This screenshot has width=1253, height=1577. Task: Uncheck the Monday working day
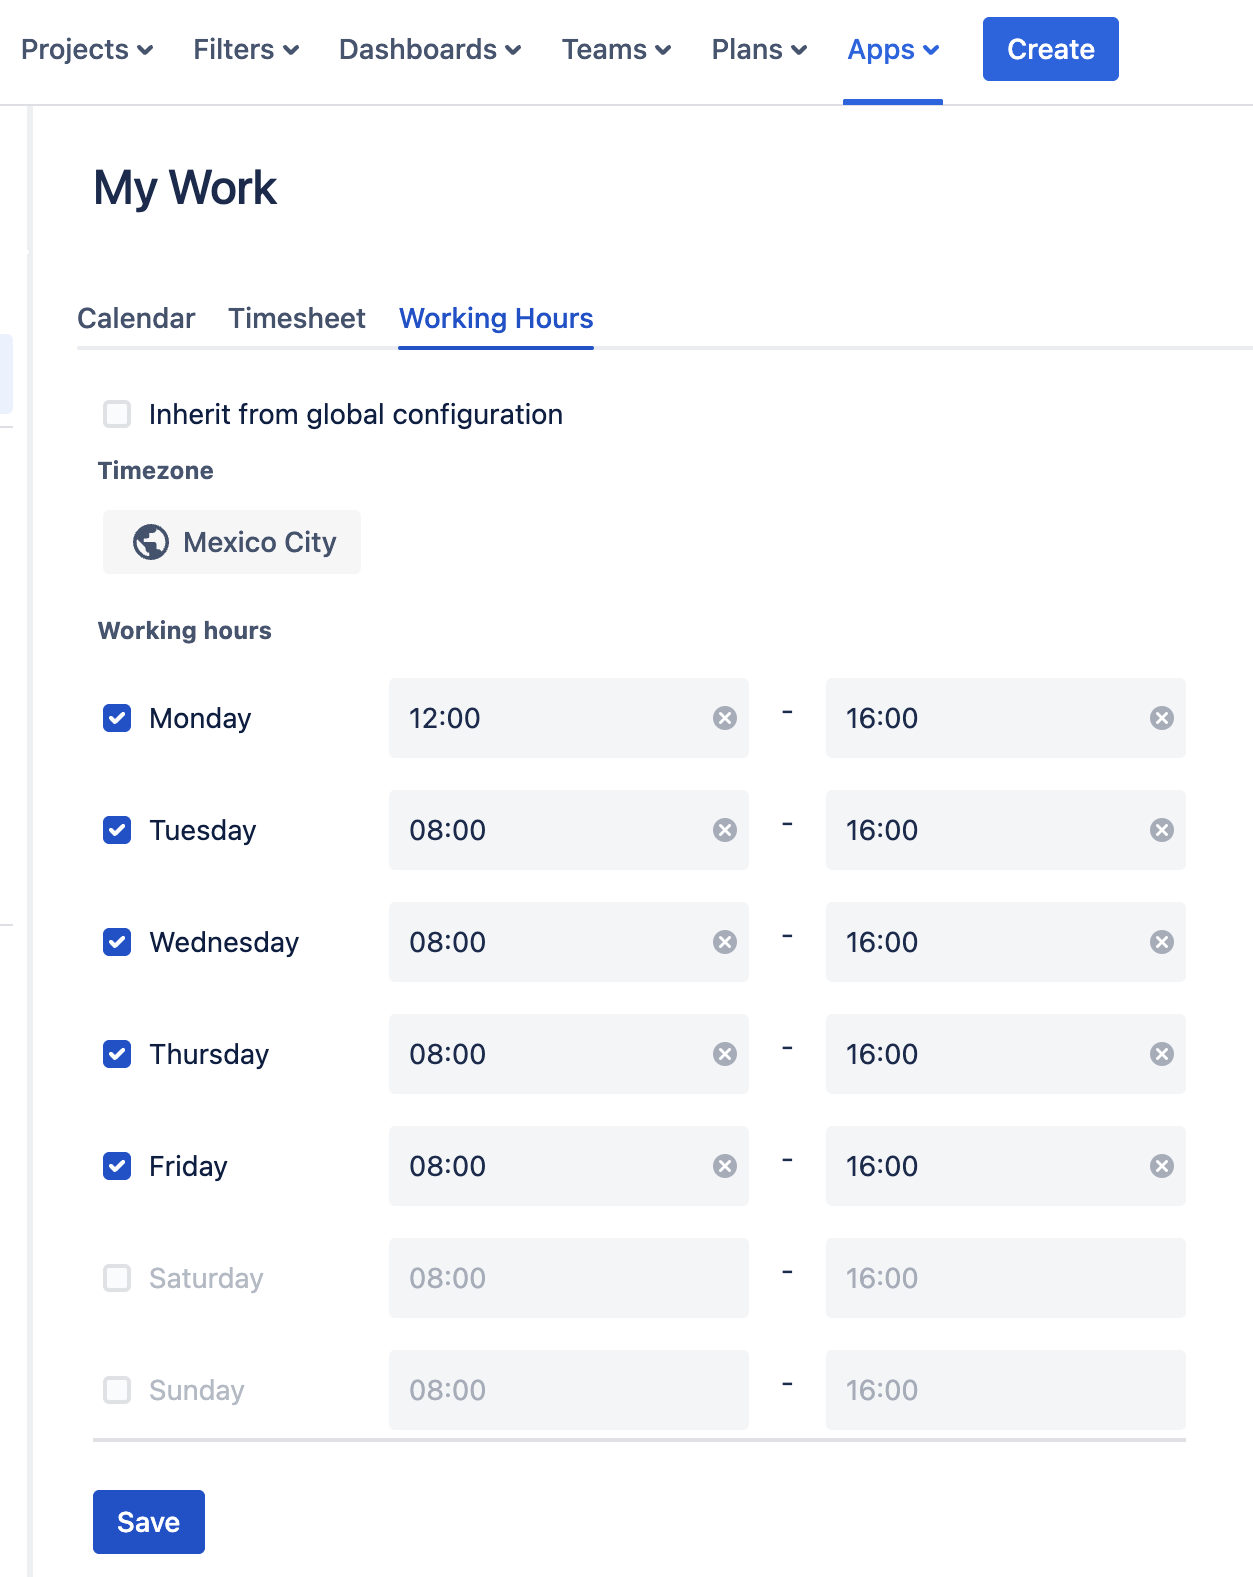117,718
